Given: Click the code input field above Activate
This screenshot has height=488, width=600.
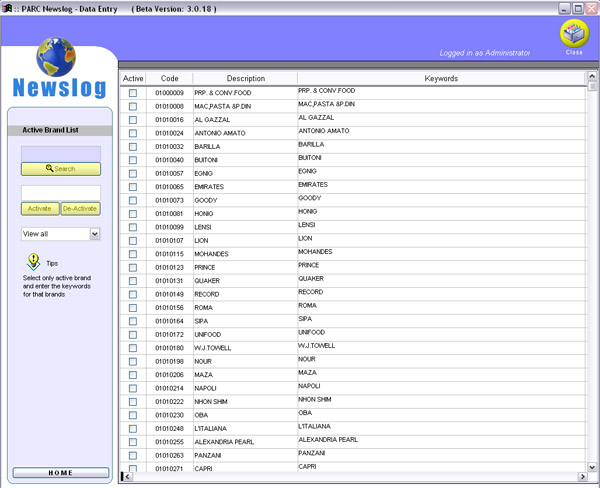Looking at the screenshot, I should click(x=61, y=193).
